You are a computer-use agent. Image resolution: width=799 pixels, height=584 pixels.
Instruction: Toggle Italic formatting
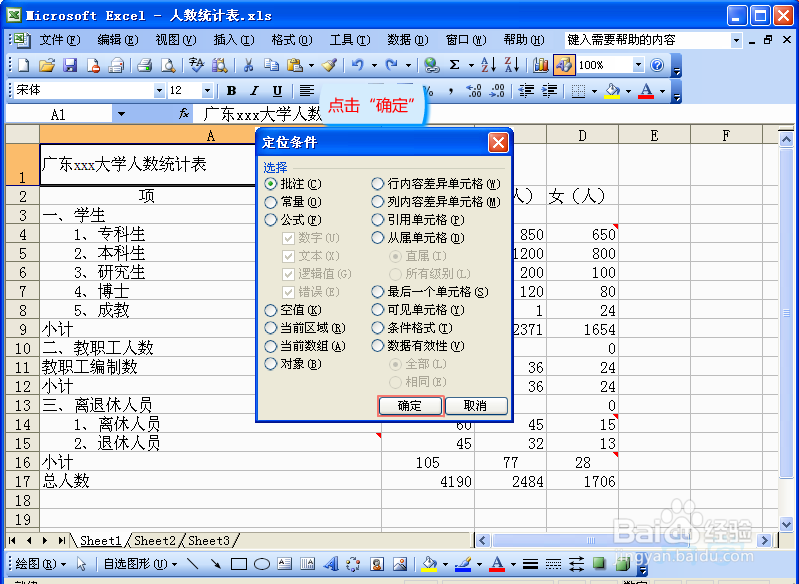(254, 91)
